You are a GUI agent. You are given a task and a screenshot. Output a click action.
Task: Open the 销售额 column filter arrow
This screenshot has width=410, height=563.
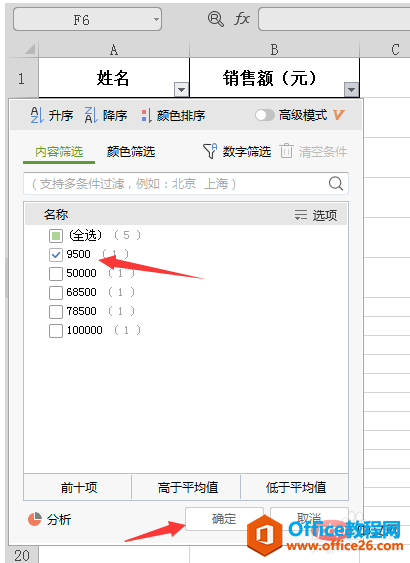351,89
